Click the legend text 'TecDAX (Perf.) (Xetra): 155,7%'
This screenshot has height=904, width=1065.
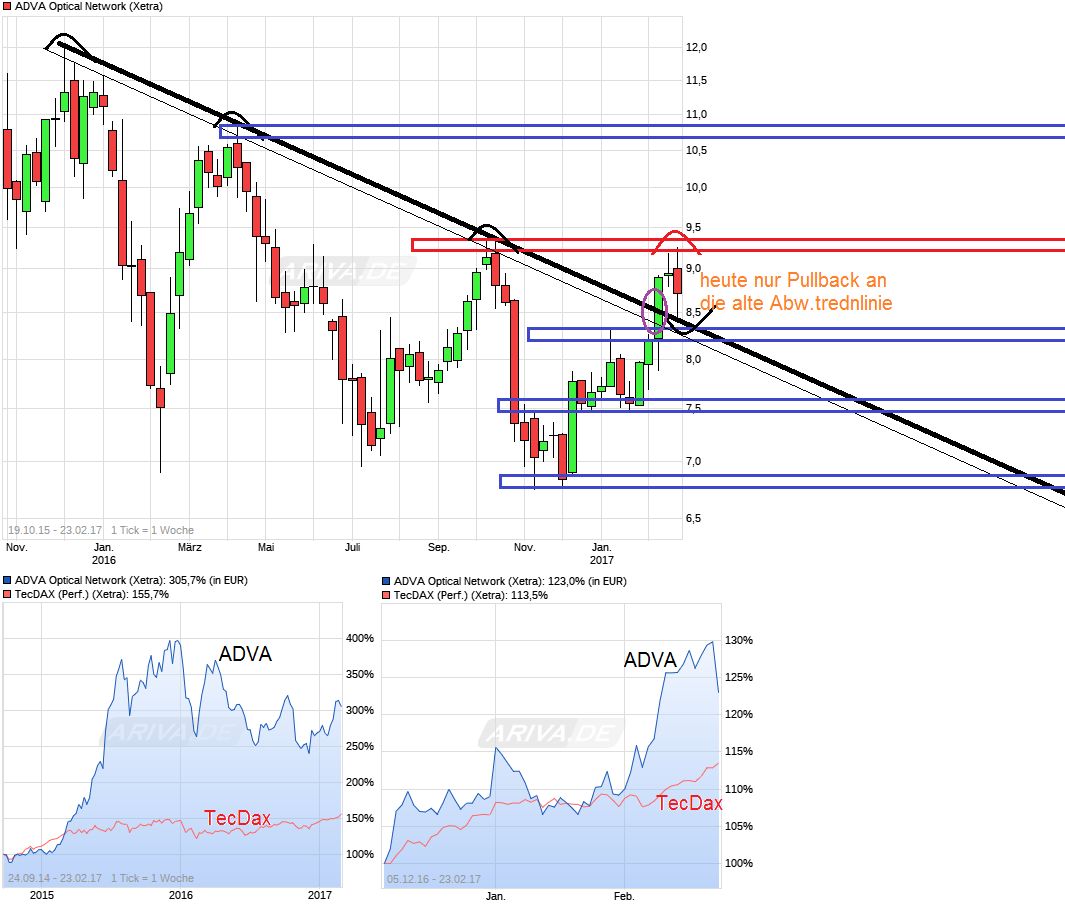tap(92, 594)
